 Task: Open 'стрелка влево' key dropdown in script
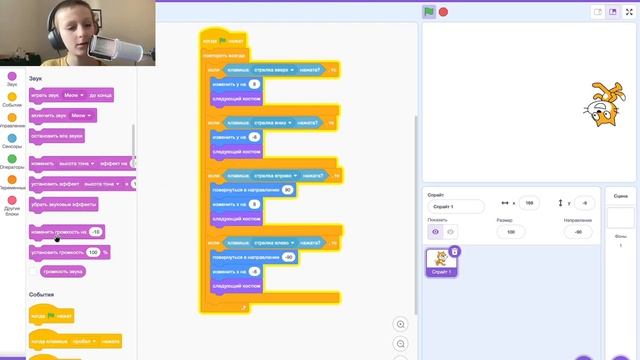pos(274,243)
